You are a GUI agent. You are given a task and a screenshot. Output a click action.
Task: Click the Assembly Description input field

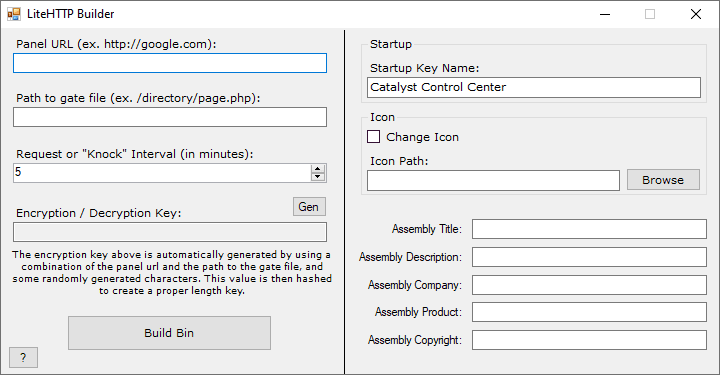point(589,257)
